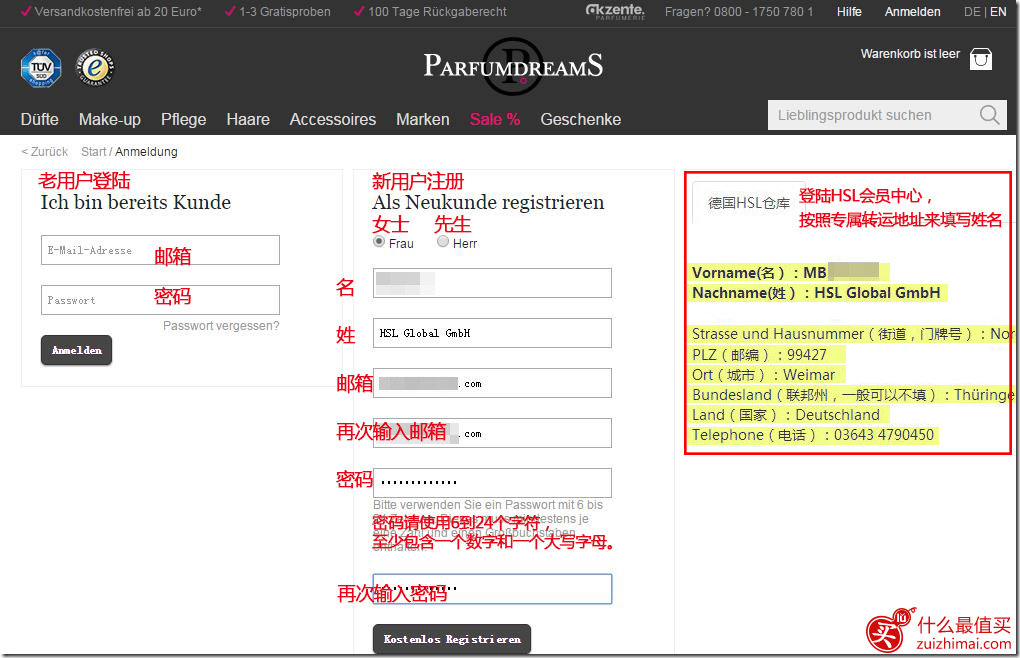Viewport: 1020px width, 658px height.
Task: Focus the E-Mail-Adresse login field
Action: (x=160, y=250)
